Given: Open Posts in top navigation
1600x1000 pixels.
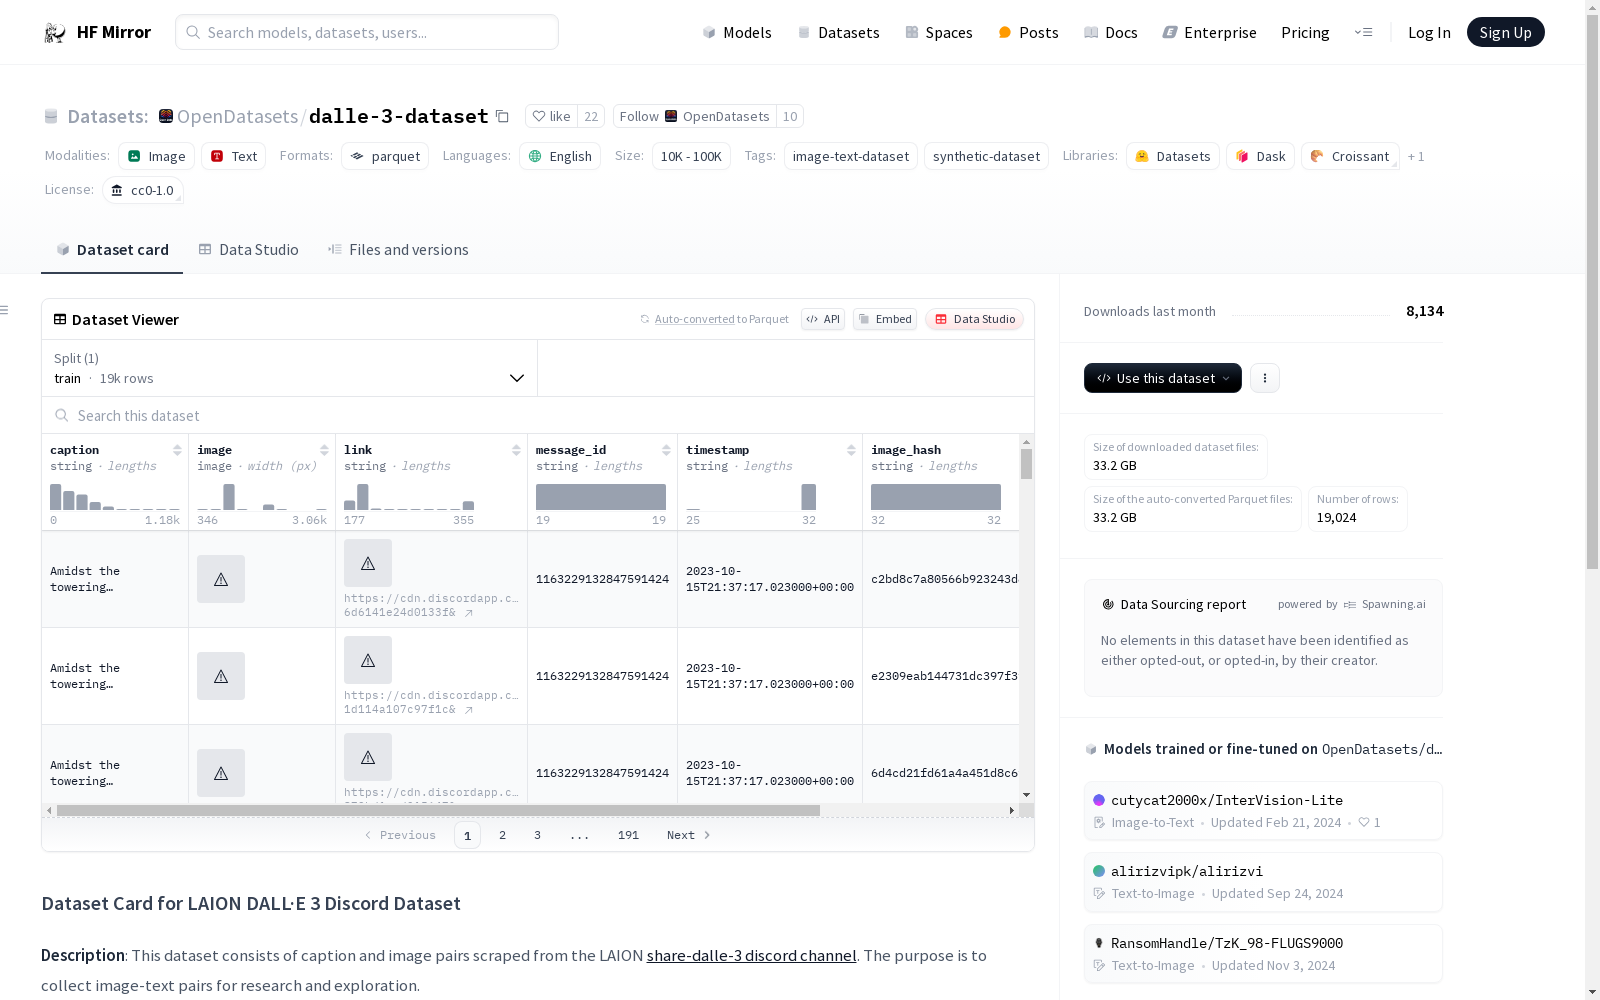Looking at the screenshot, I should click(x=1028, y=33).
